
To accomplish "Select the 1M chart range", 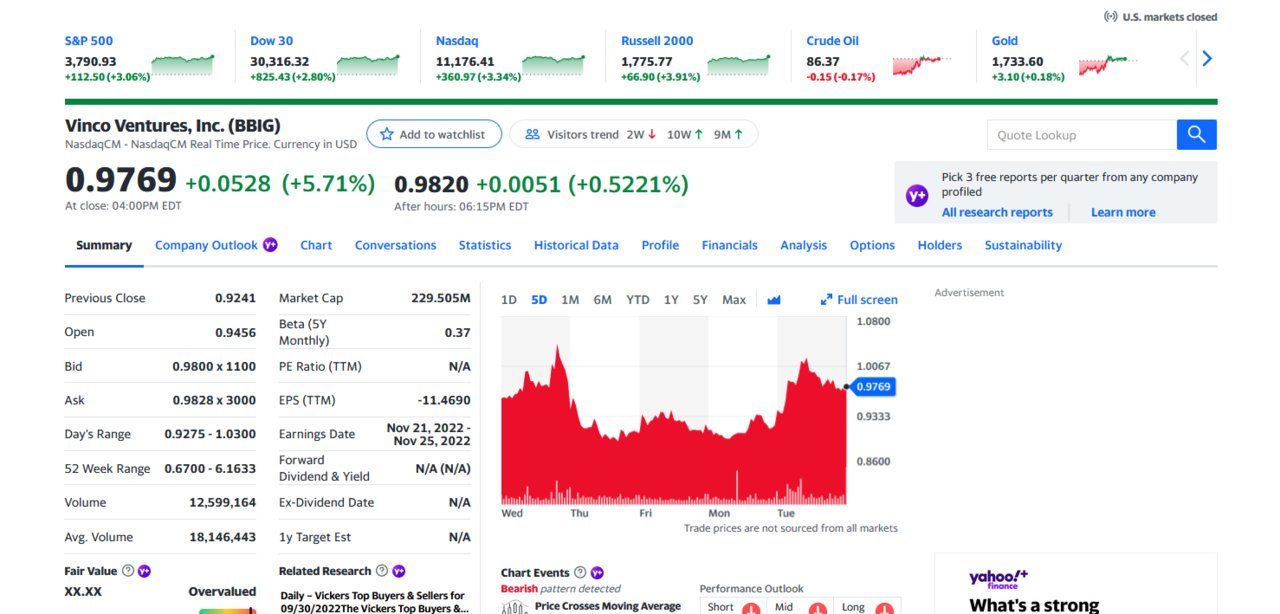I will [570, 300].
